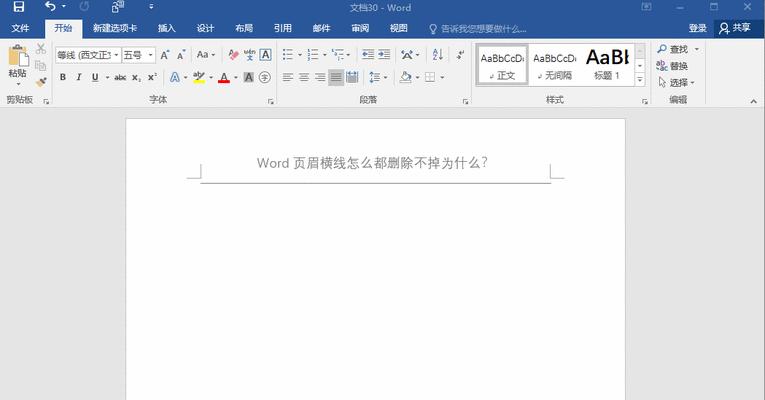This screenshot has width=765, height=400.
Task: Open the font color dropdown arrow
Action: 236,77
